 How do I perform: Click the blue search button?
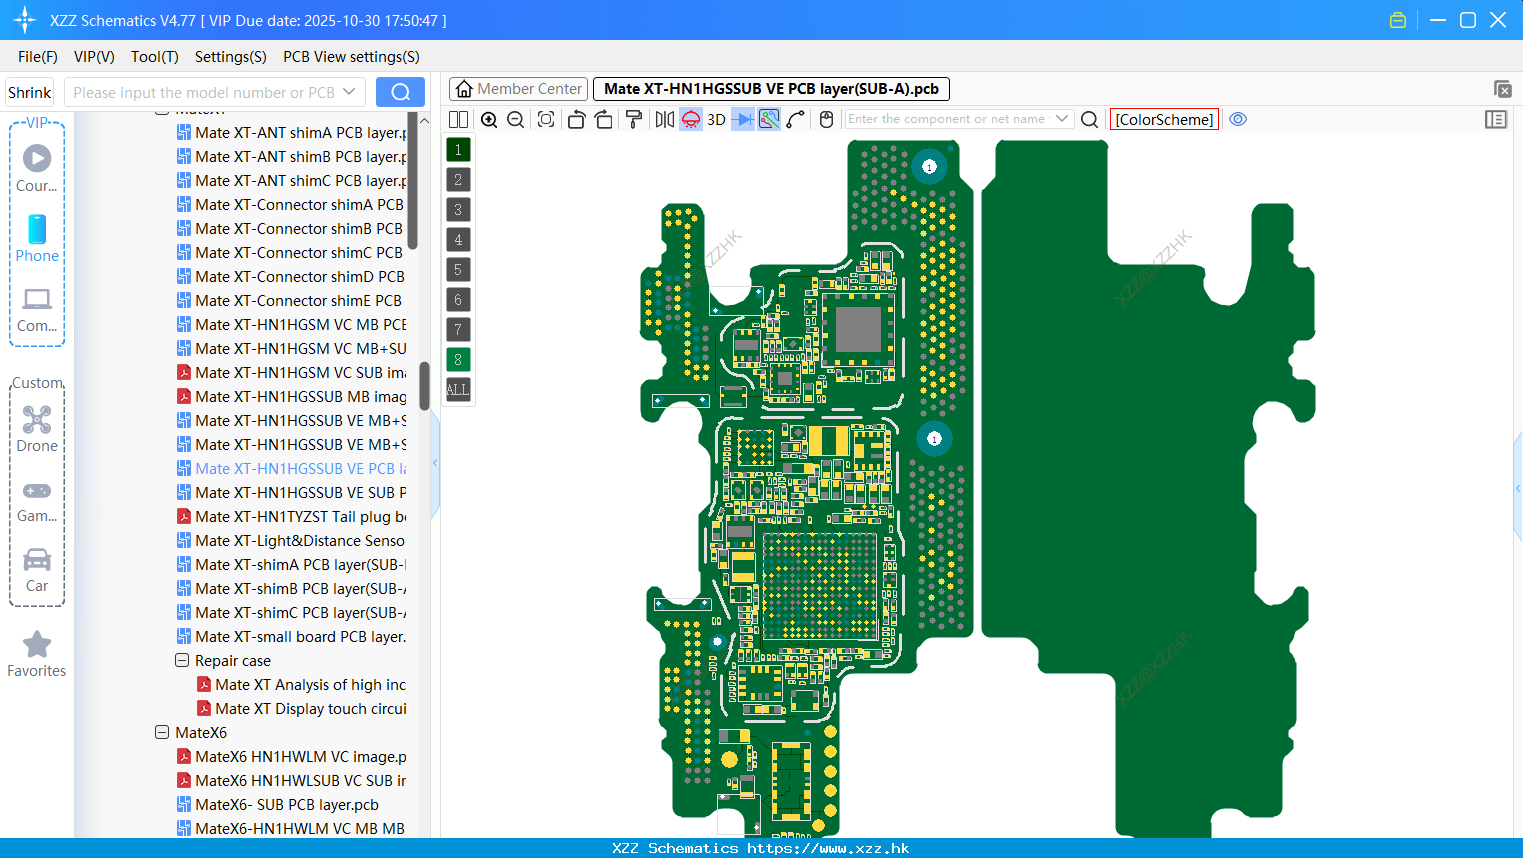coord(400,92)
